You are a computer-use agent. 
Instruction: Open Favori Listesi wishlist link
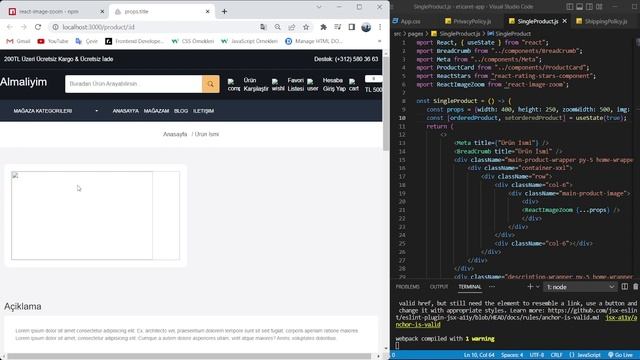(x=288, y=84)
